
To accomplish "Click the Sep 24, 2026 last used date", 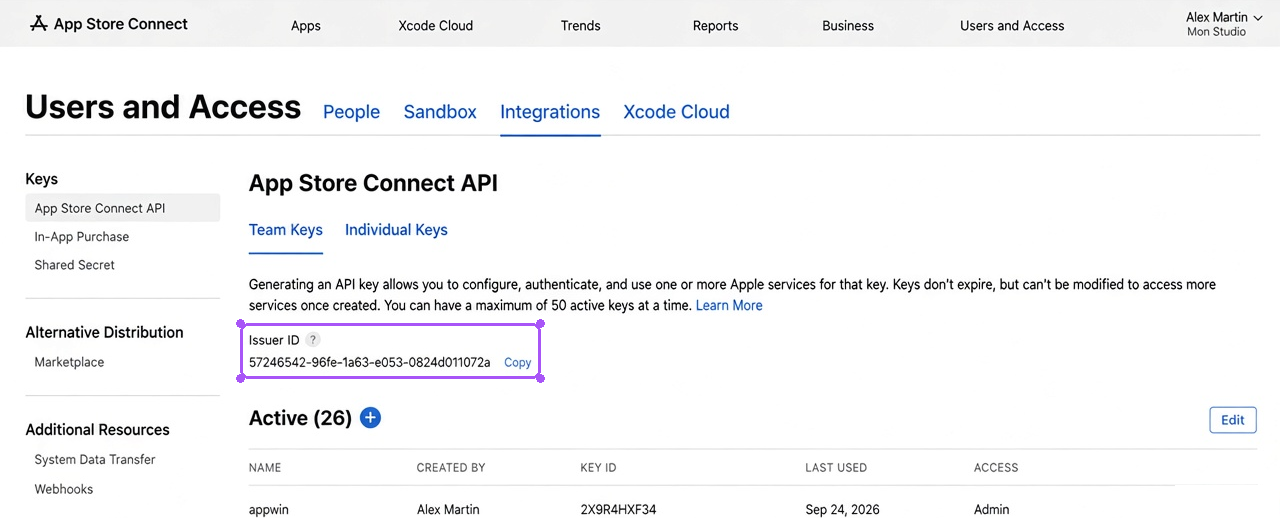I will (x=842, y=510).
